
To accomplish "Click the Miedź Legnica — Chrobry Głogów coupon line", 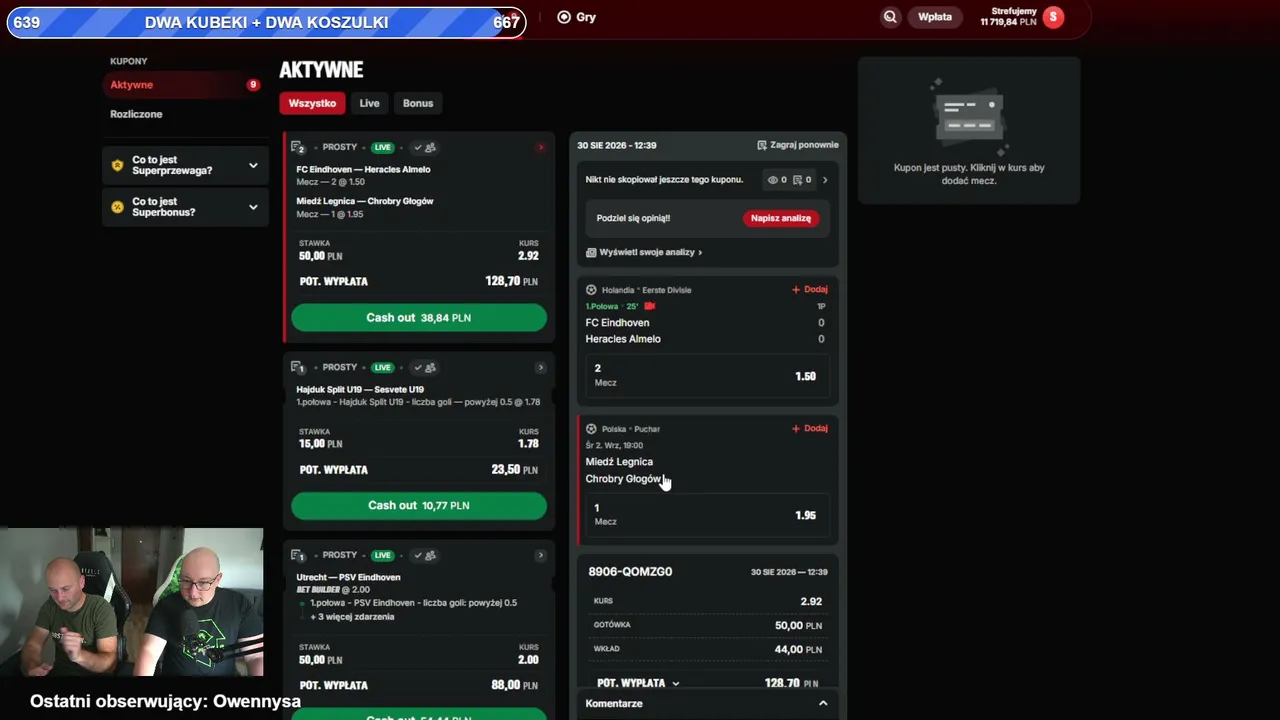I will click(x=365, y=201).
